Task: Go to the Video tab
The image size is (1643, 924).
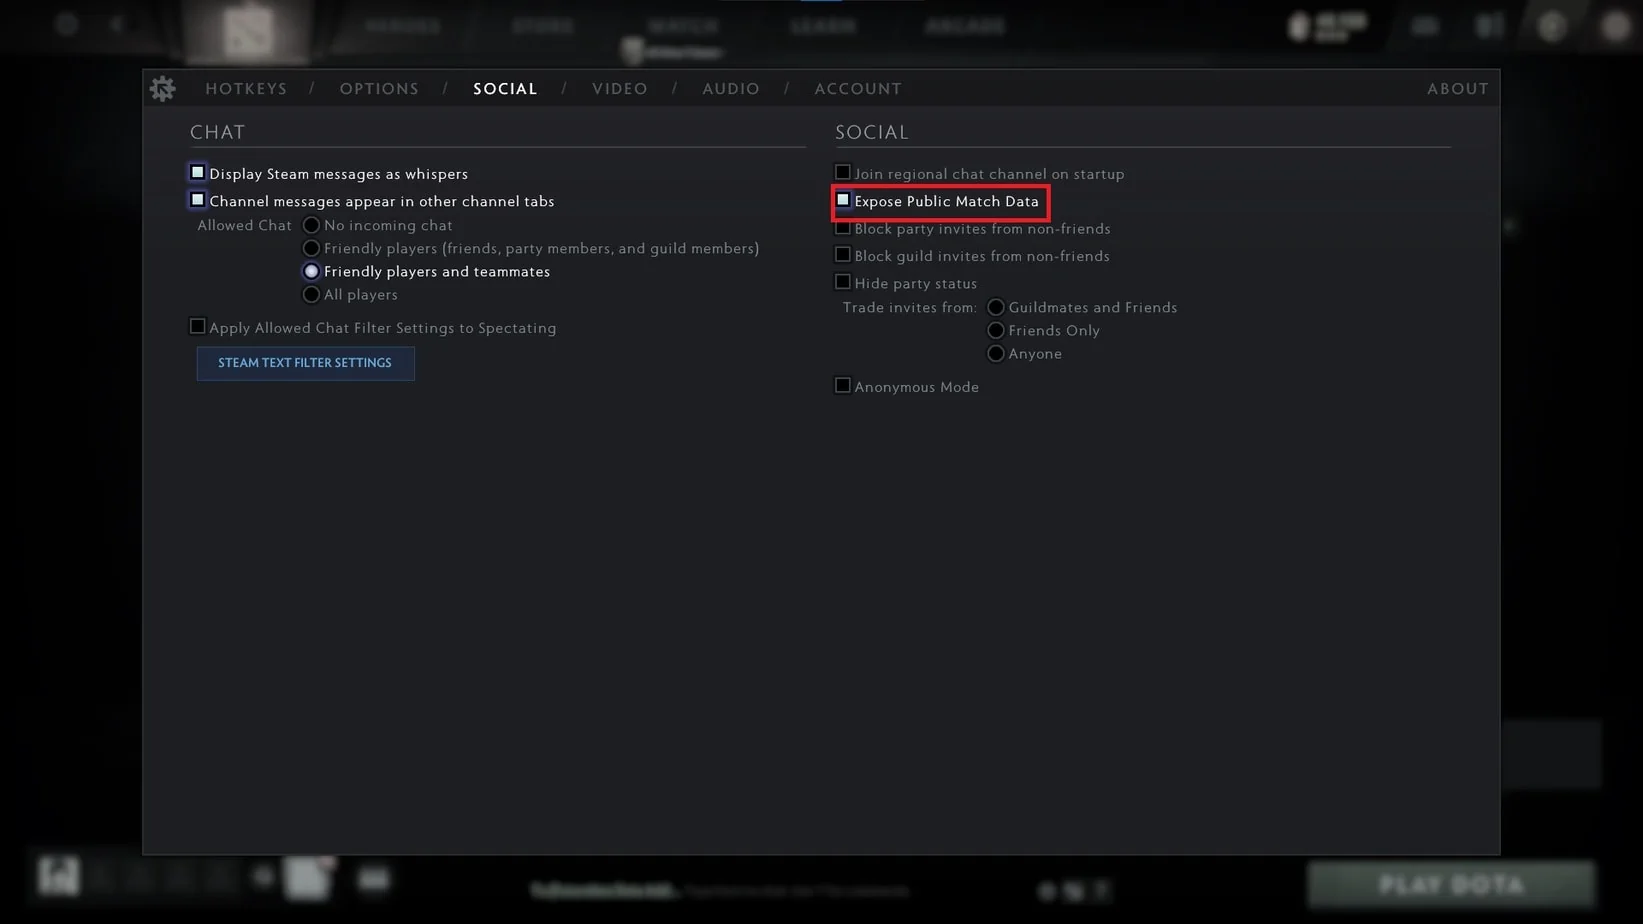Action: coord(619,89)
